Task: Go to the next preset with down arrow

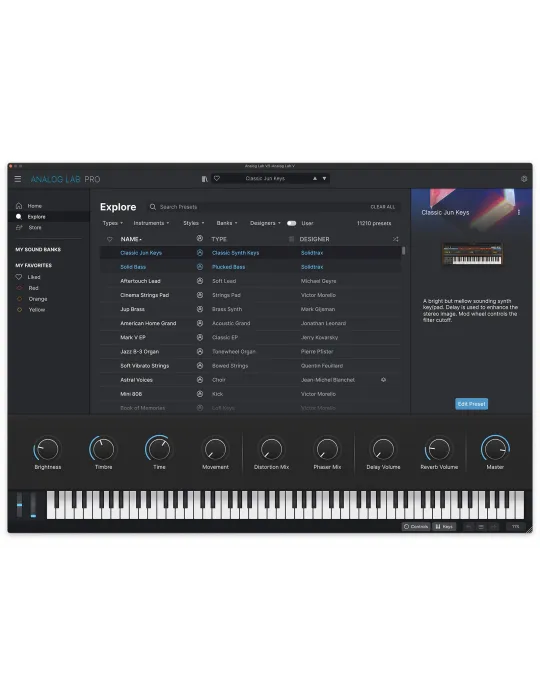Action: click(x=324, y=178)
